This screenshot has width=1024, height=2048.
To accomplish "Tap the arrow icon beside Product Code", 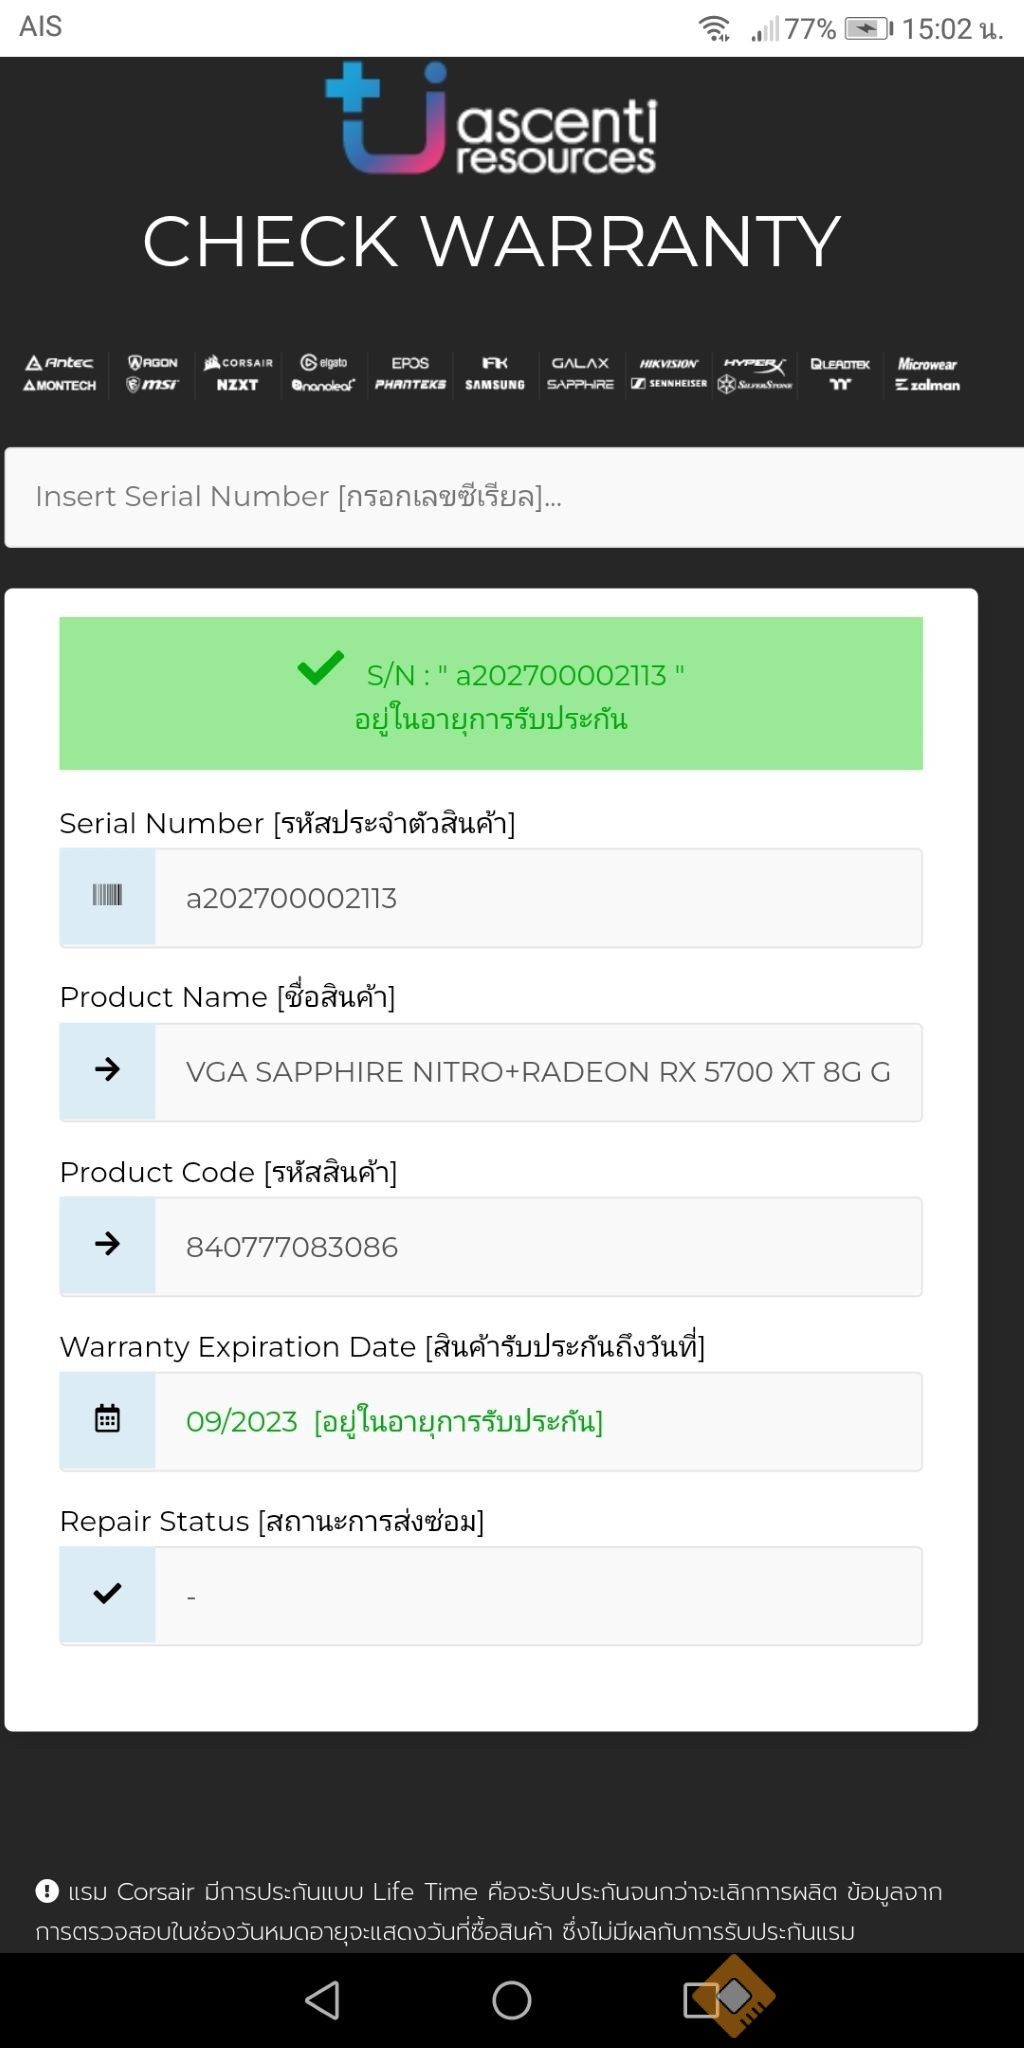I will [107, 1244].
